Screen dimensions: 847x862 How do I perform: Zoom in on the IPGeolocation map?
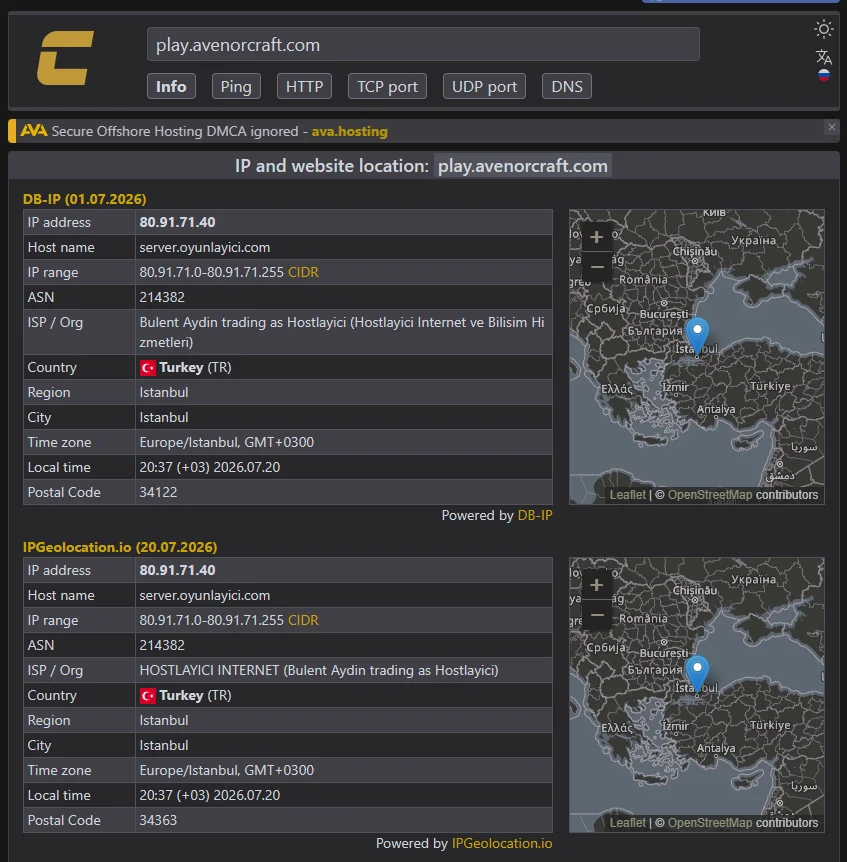pyautogui.click(x=596, y=585)
